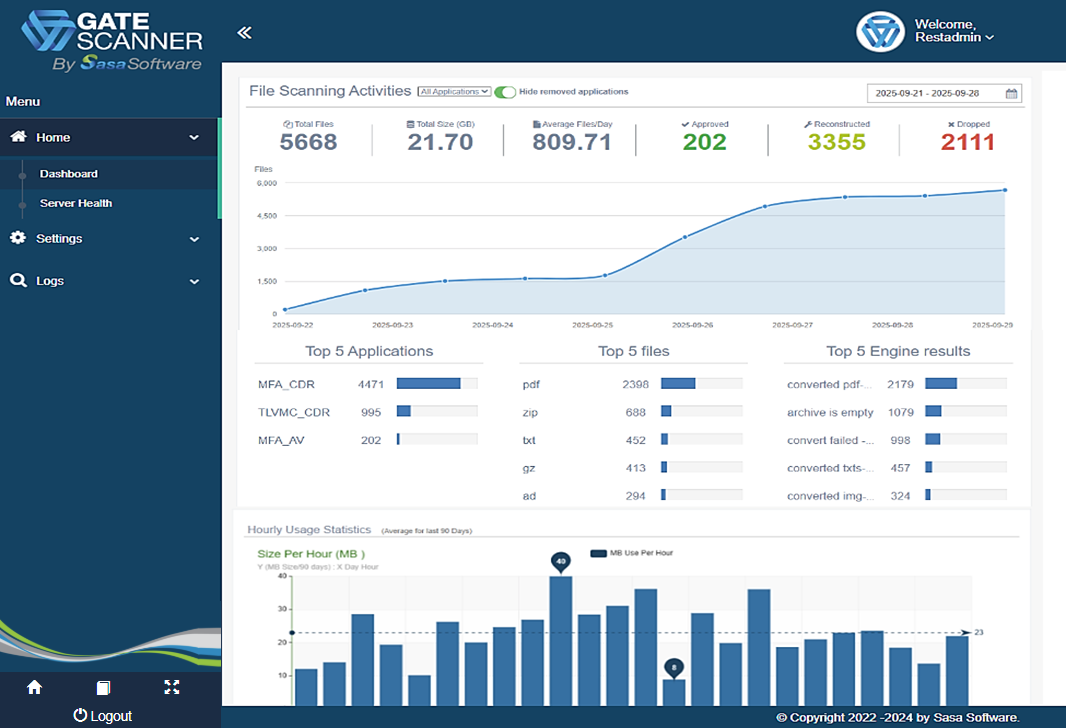The image size is (1066, 728).
Task: Open the Dashboard menu item
Action: pos(69,174)
